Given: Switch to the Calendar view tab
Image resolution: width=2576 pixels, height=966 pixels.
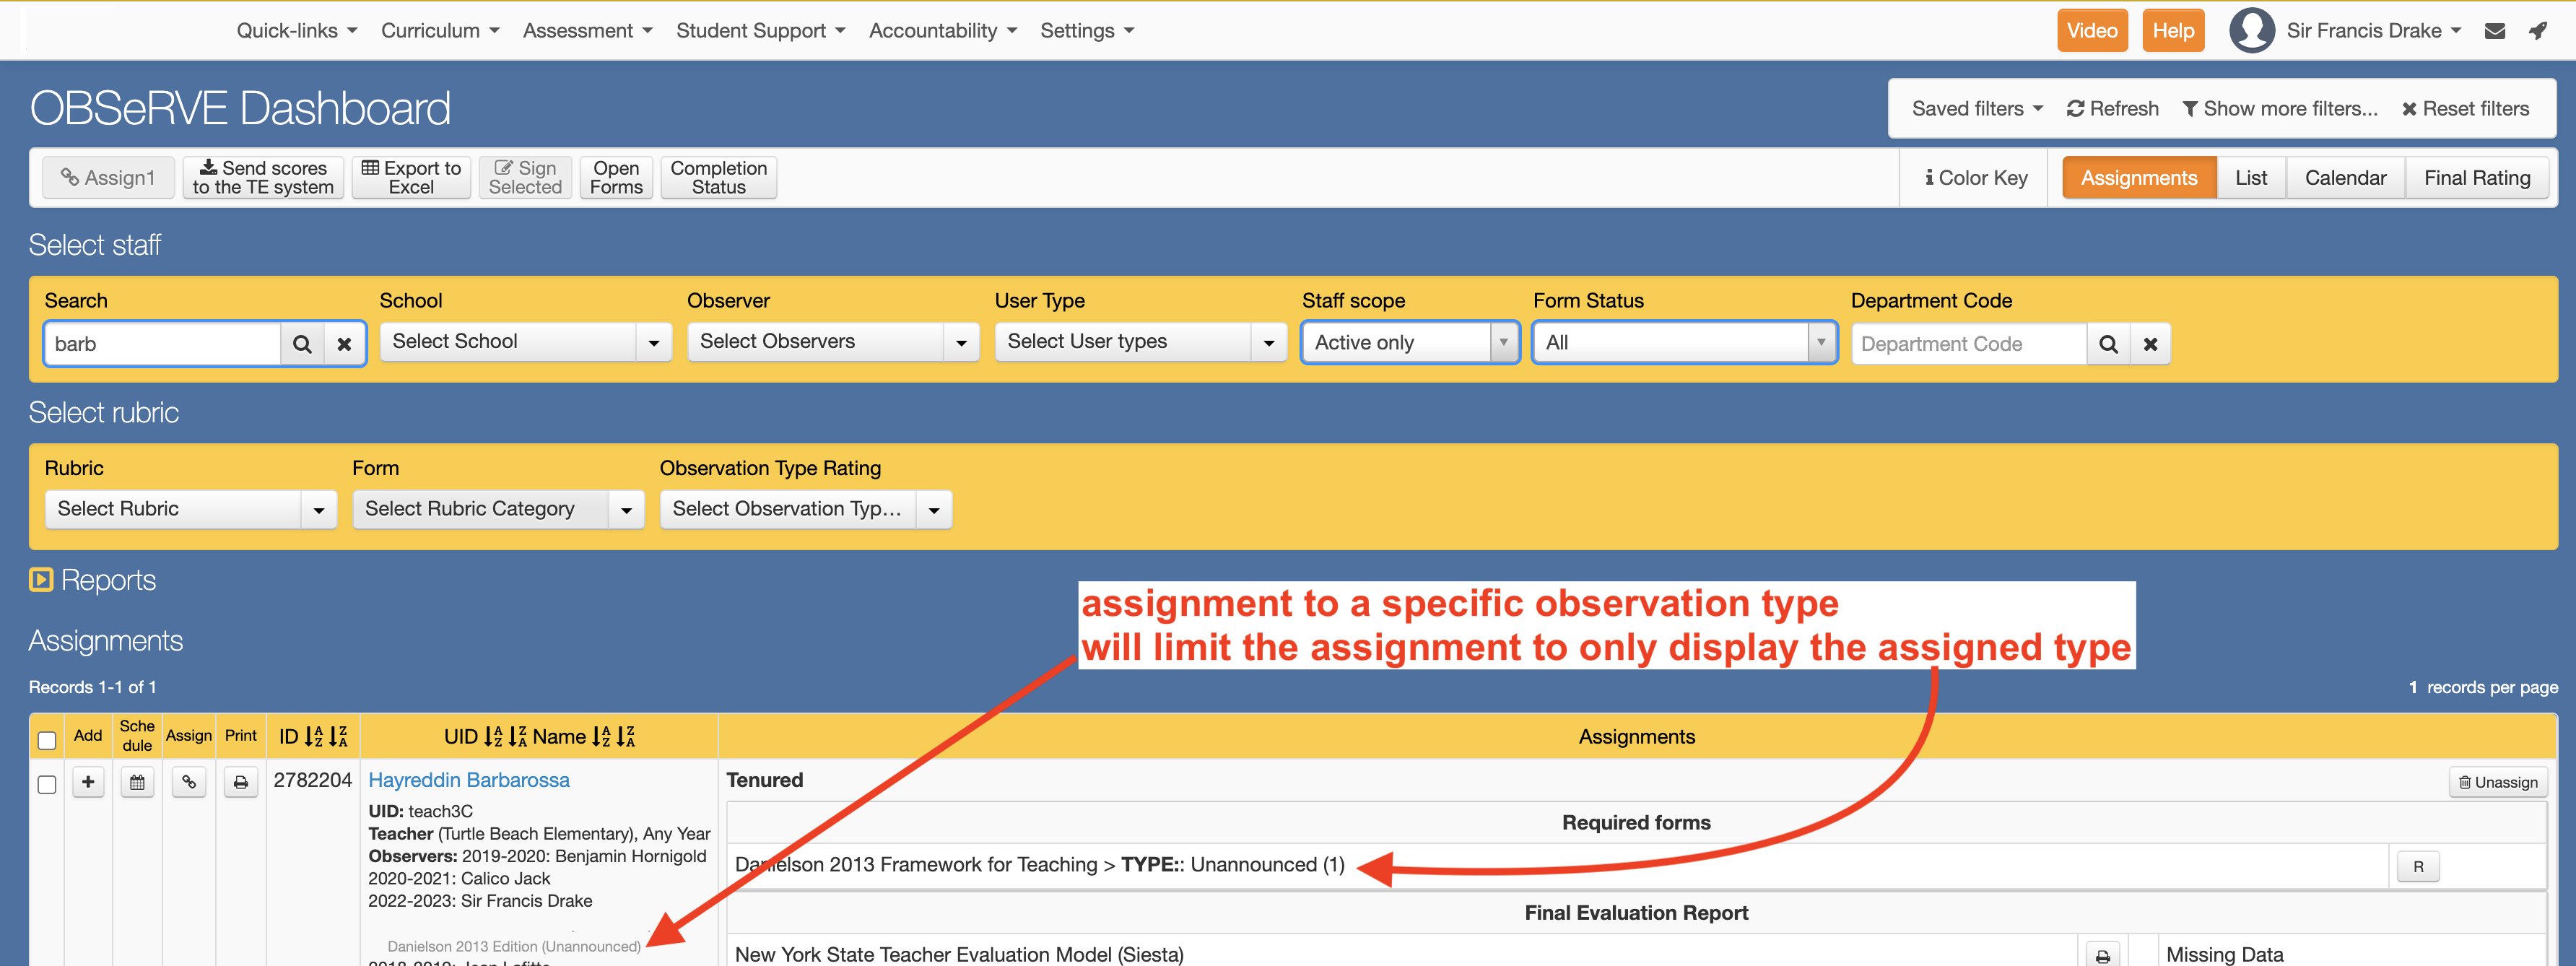Looking at the screenshot, I should coord(2344,178).
